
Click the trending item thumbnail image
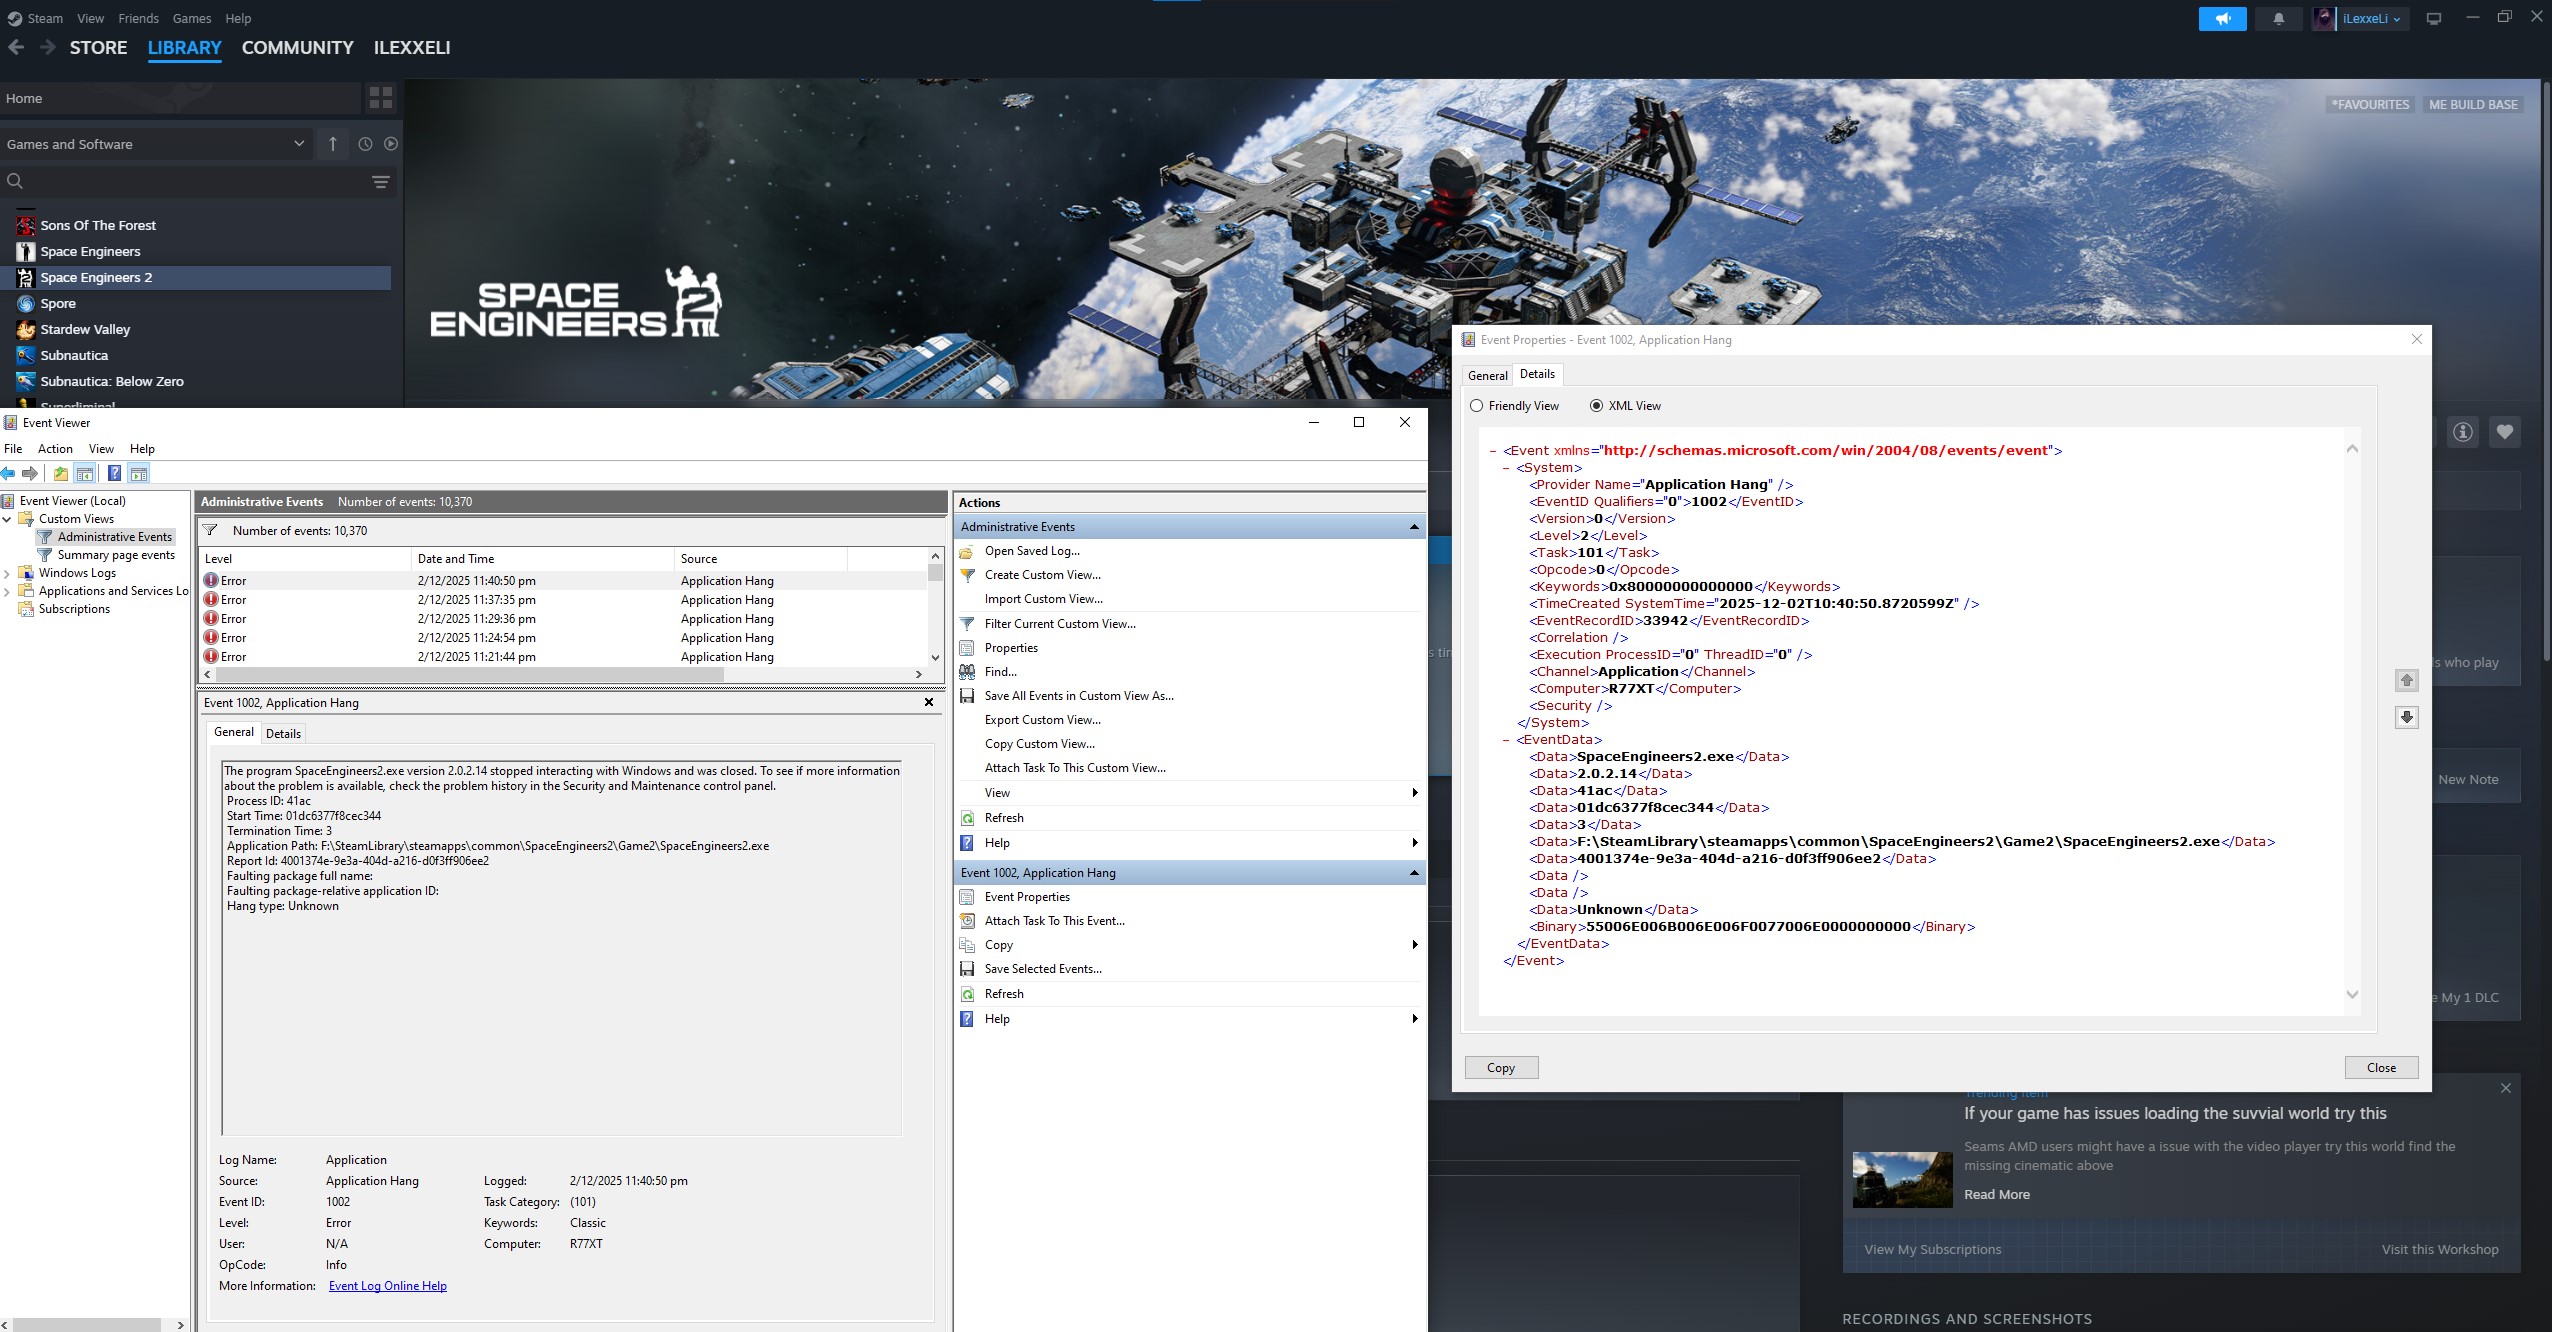(x=1902, y=1180)
